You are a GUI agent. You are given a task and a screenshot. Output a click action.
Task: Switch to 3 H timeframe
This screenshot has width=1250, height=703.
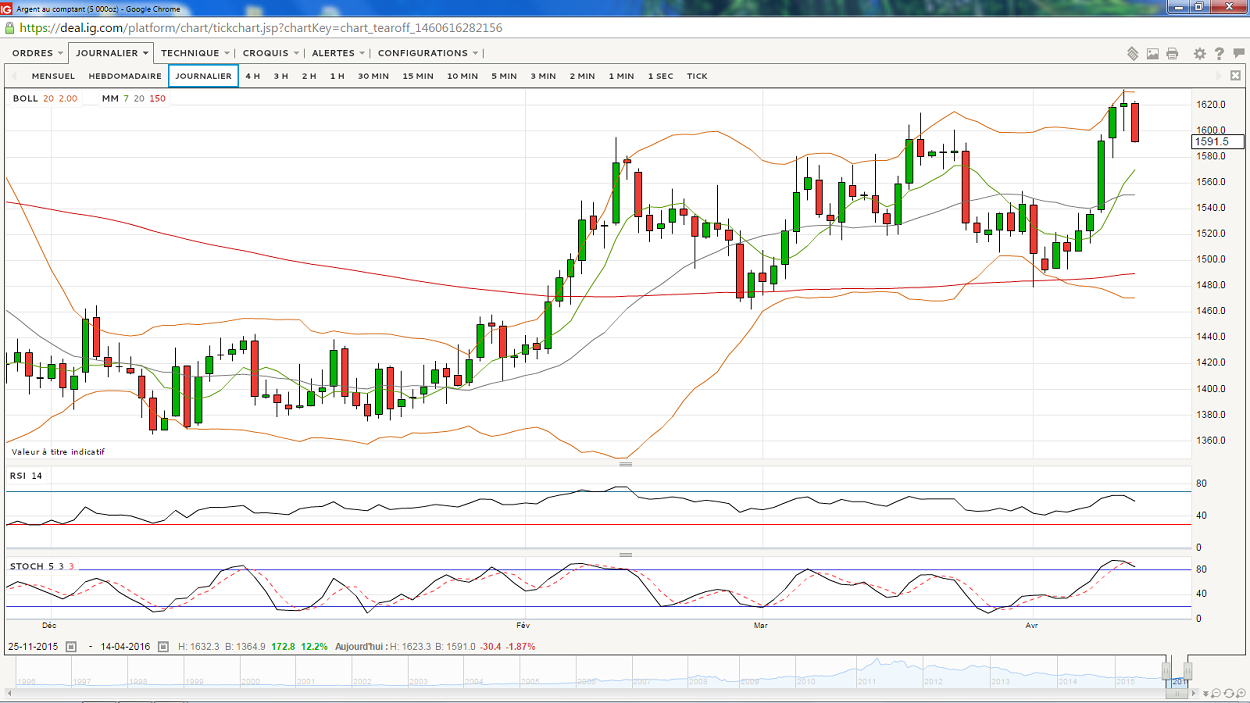click(x=281, y=76)
